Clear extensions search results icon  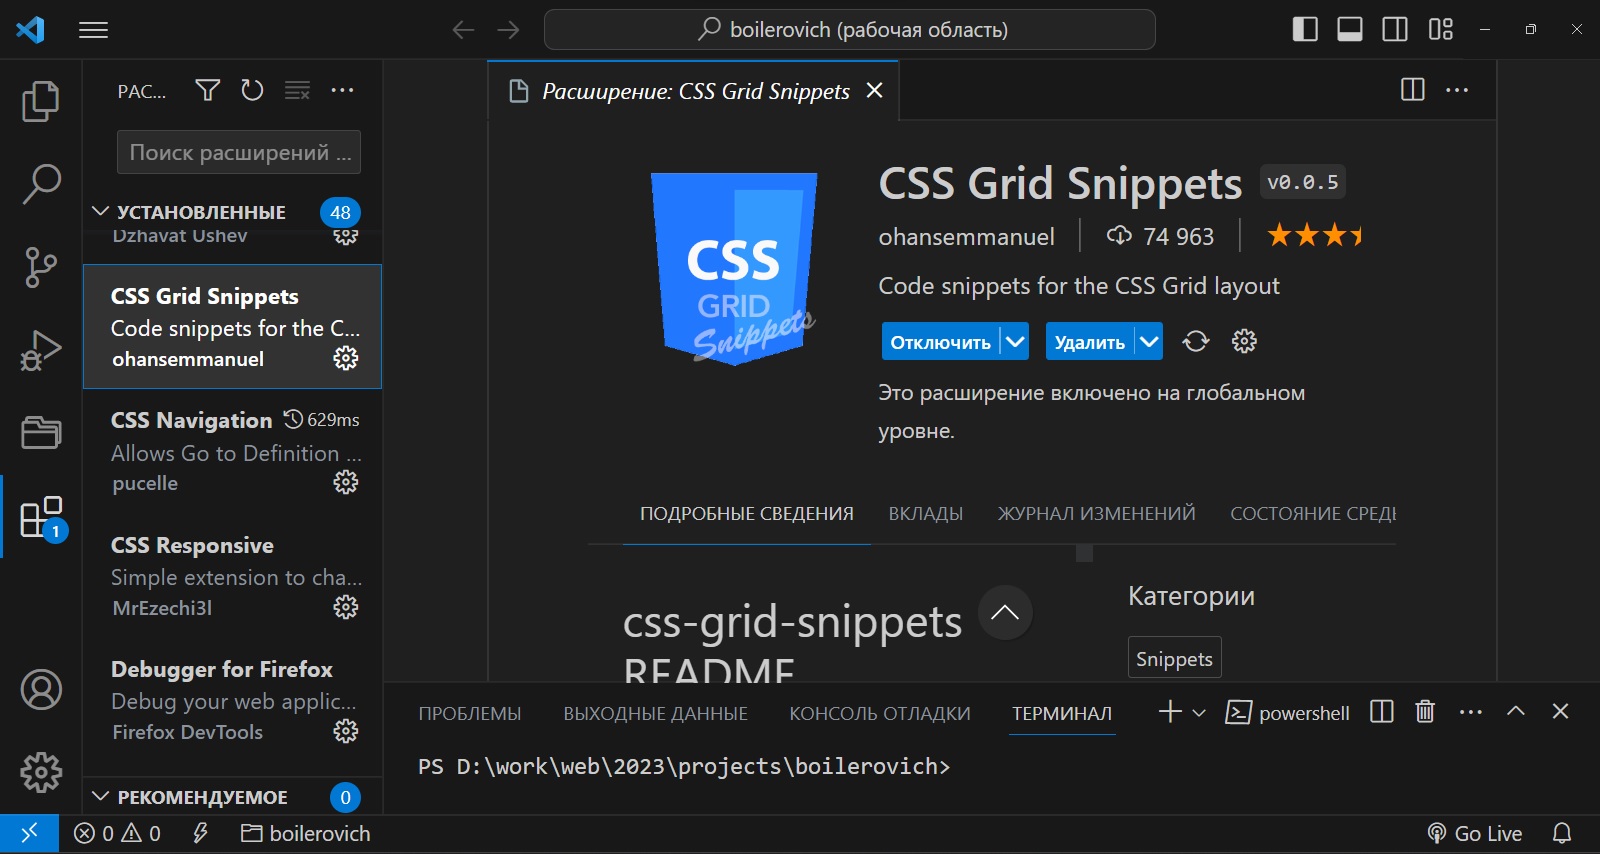[x=297, y=91]
